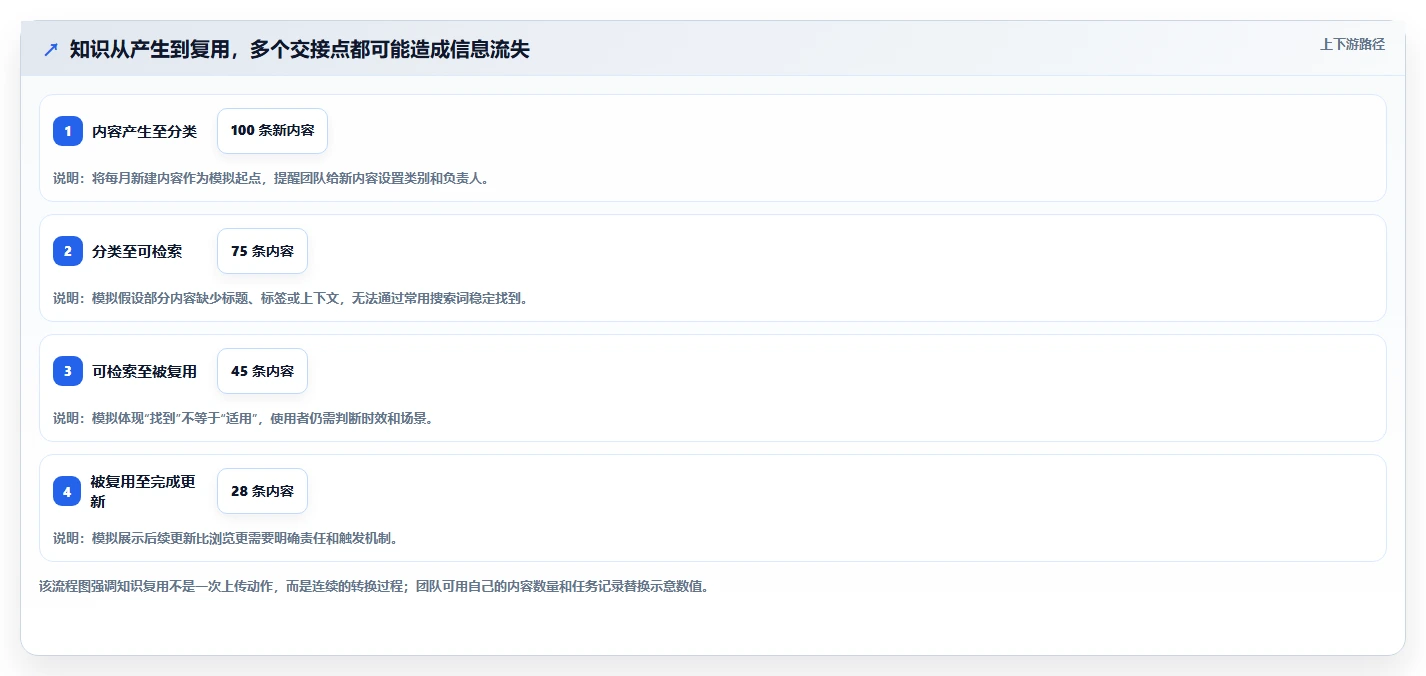This screenshot has width=1426, height=676.
Task: Click the step 4 number badge
Action: 67,491
